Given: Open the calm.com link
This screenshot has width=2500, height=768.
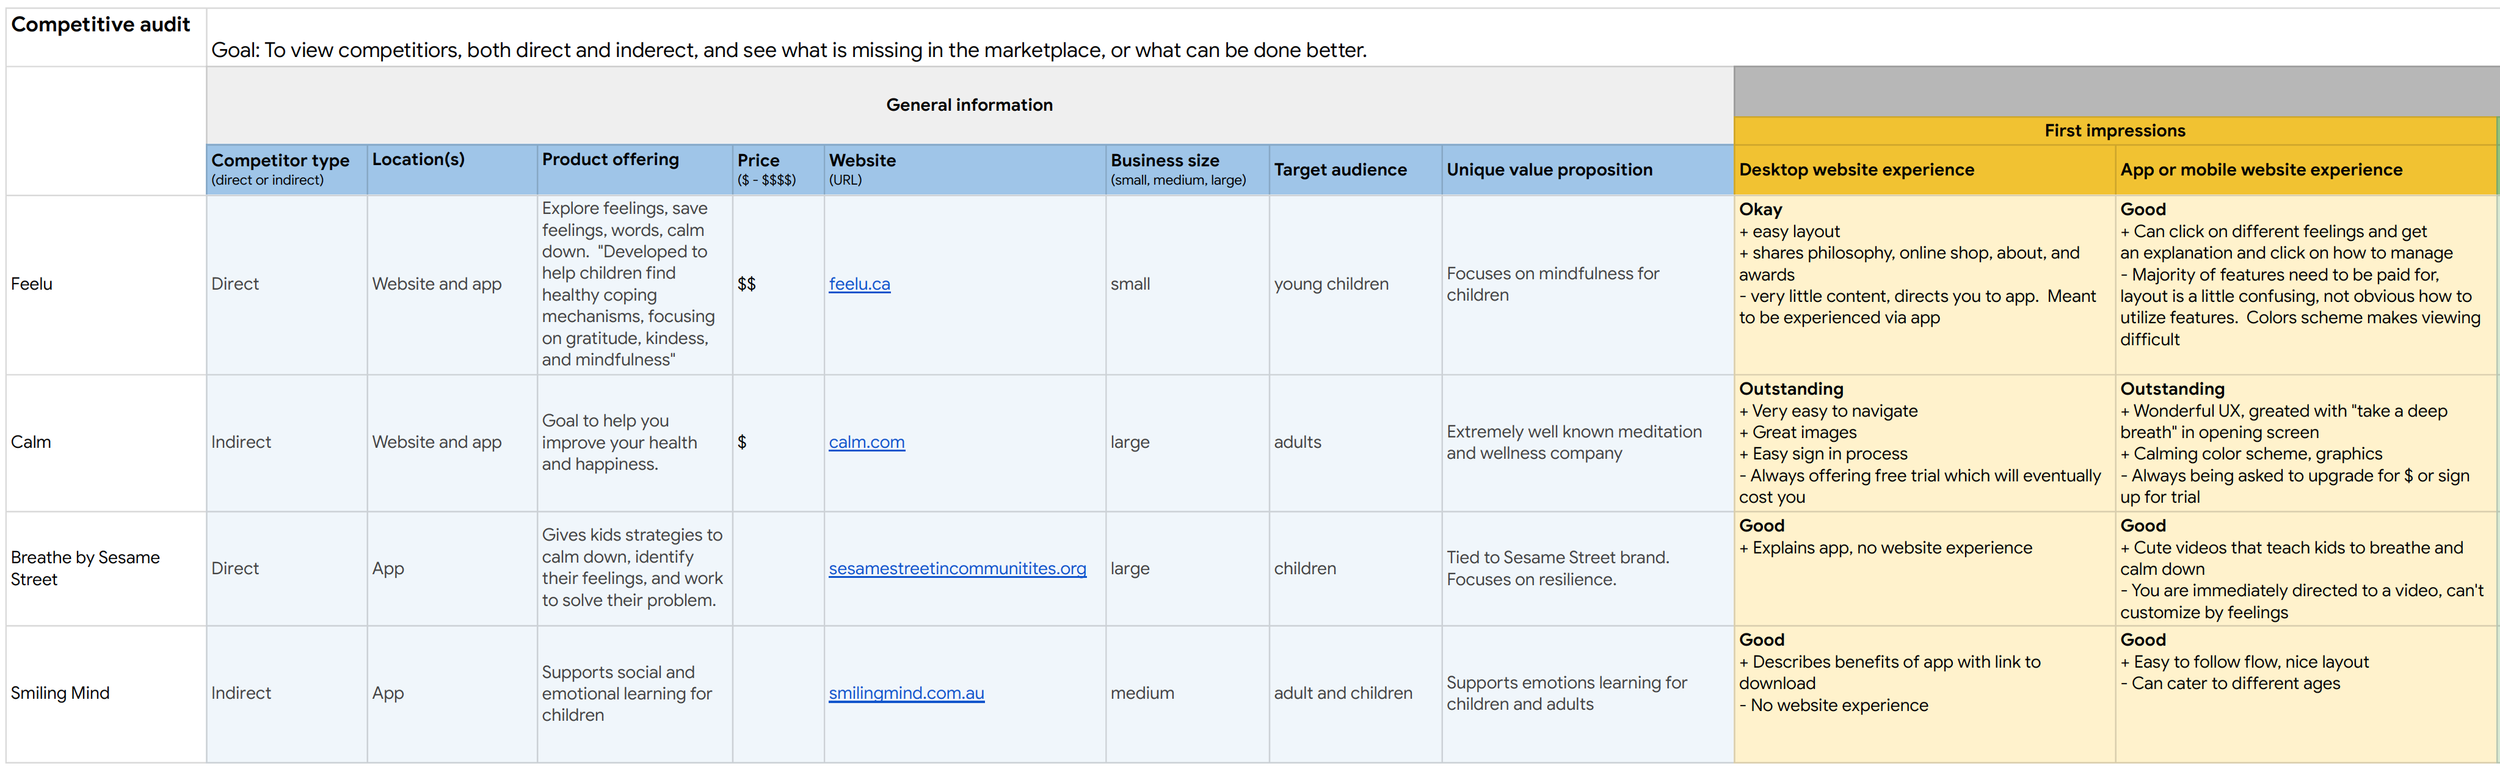Looking at the screenshot, I should [866, 442].
